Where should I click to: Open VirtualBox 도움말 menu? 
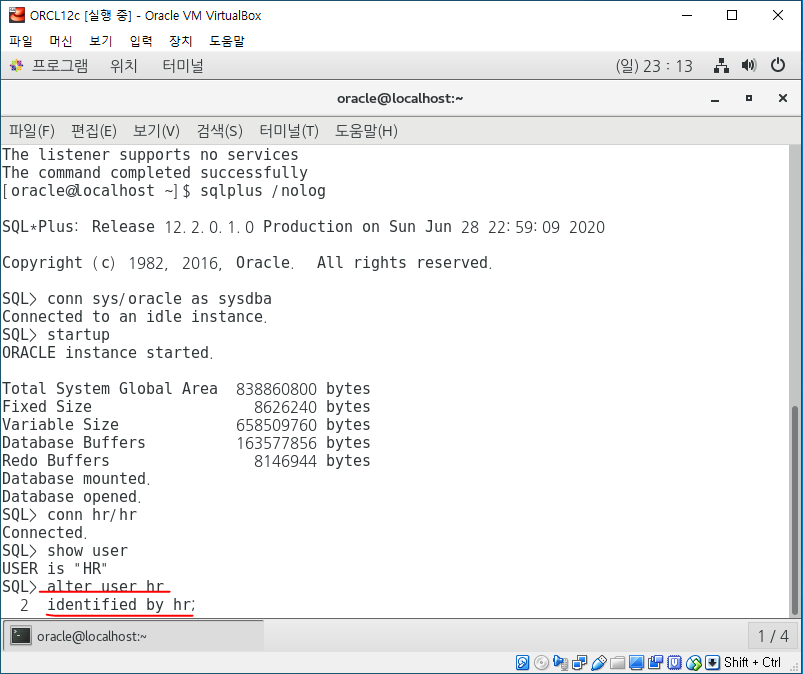pyautogui.click(x=227, y=41)
